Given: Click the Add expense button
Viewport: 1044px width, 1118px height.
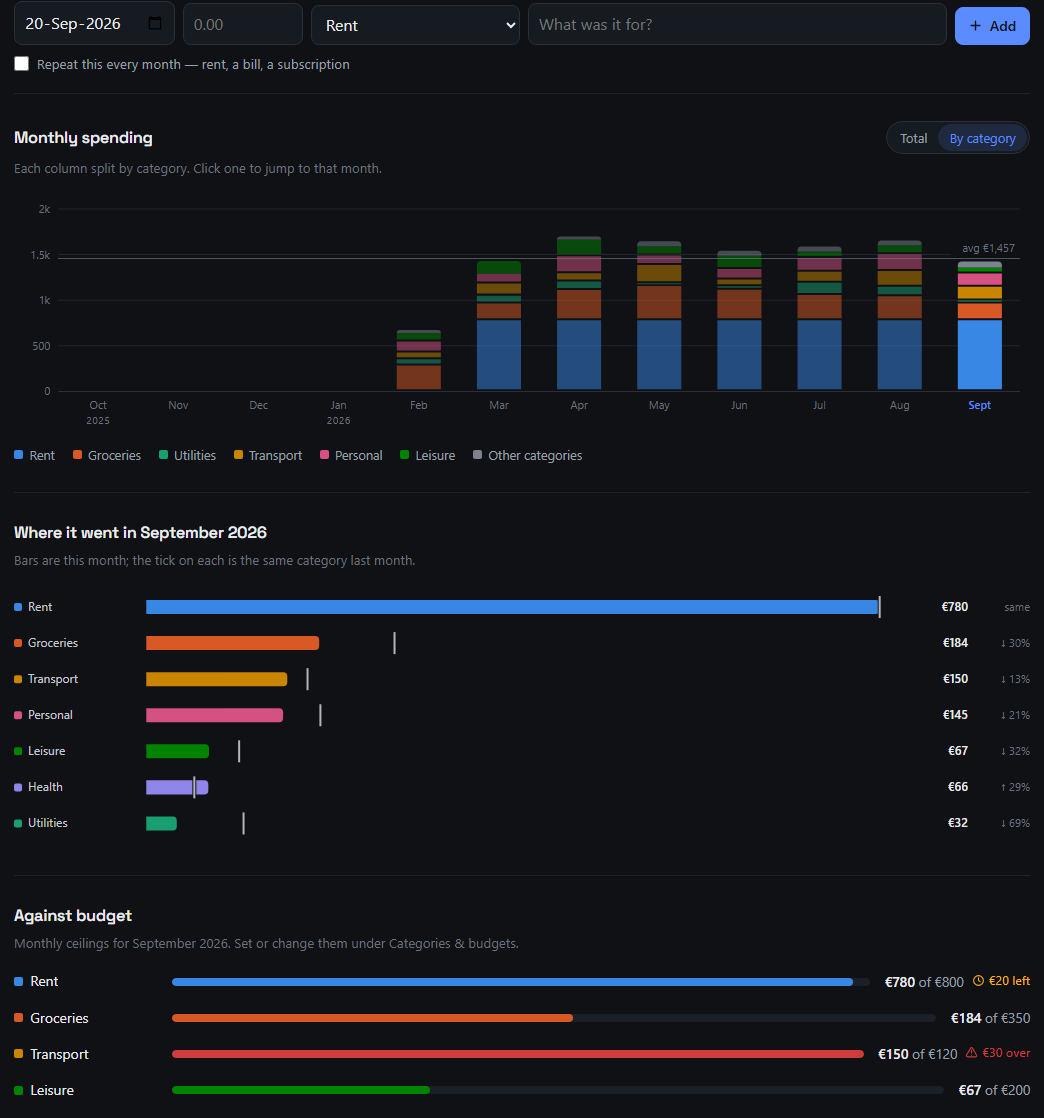Looking at the screenshot, I should click(992, 26).
